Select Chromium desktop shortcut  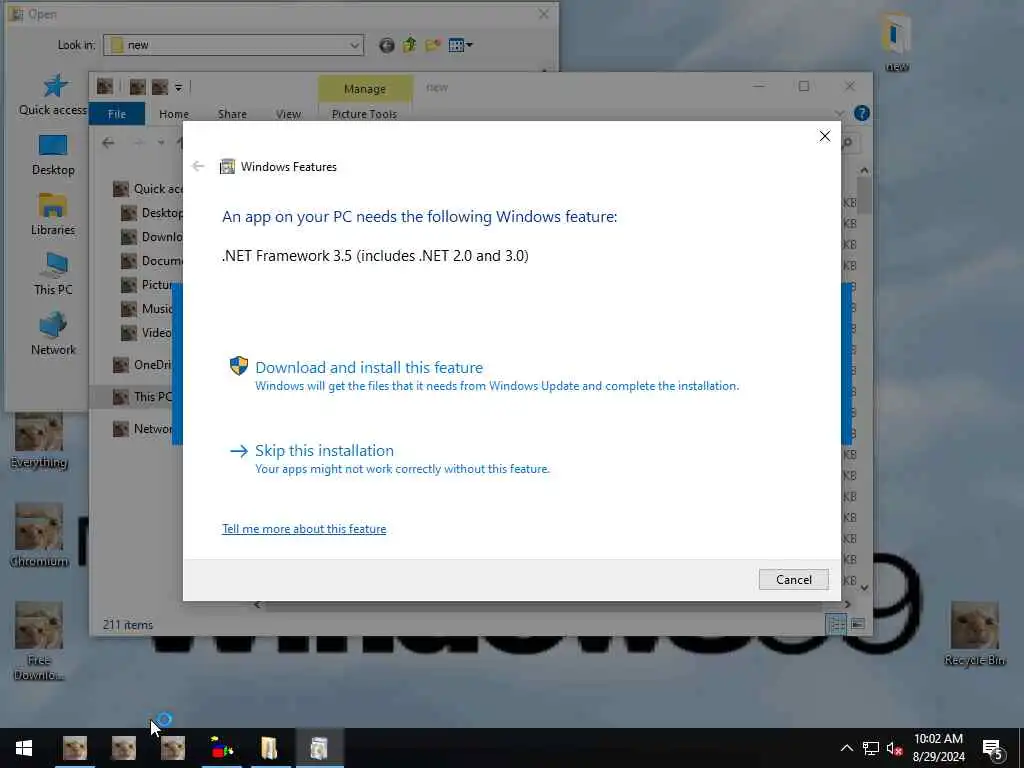[39, 536]
